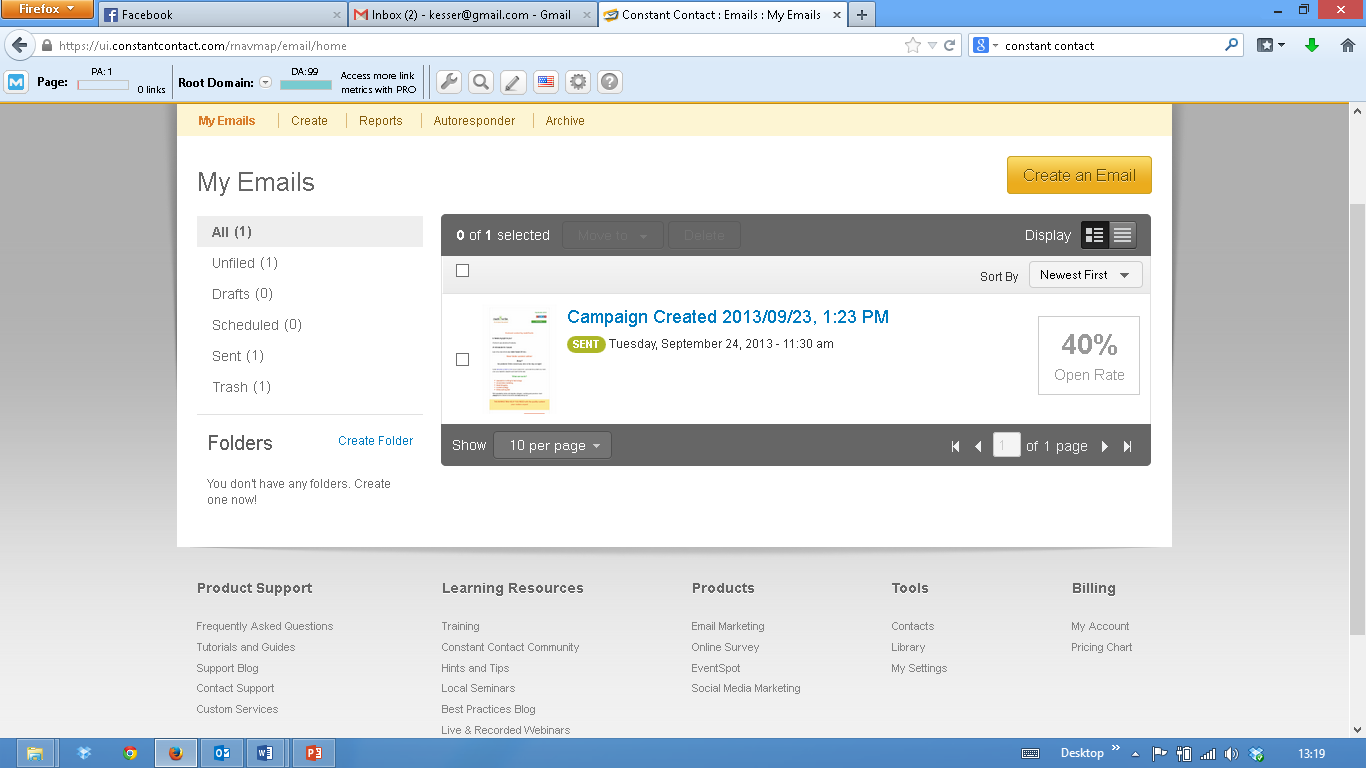Open Chrome from the taskbar

click(x=130, y=753)
